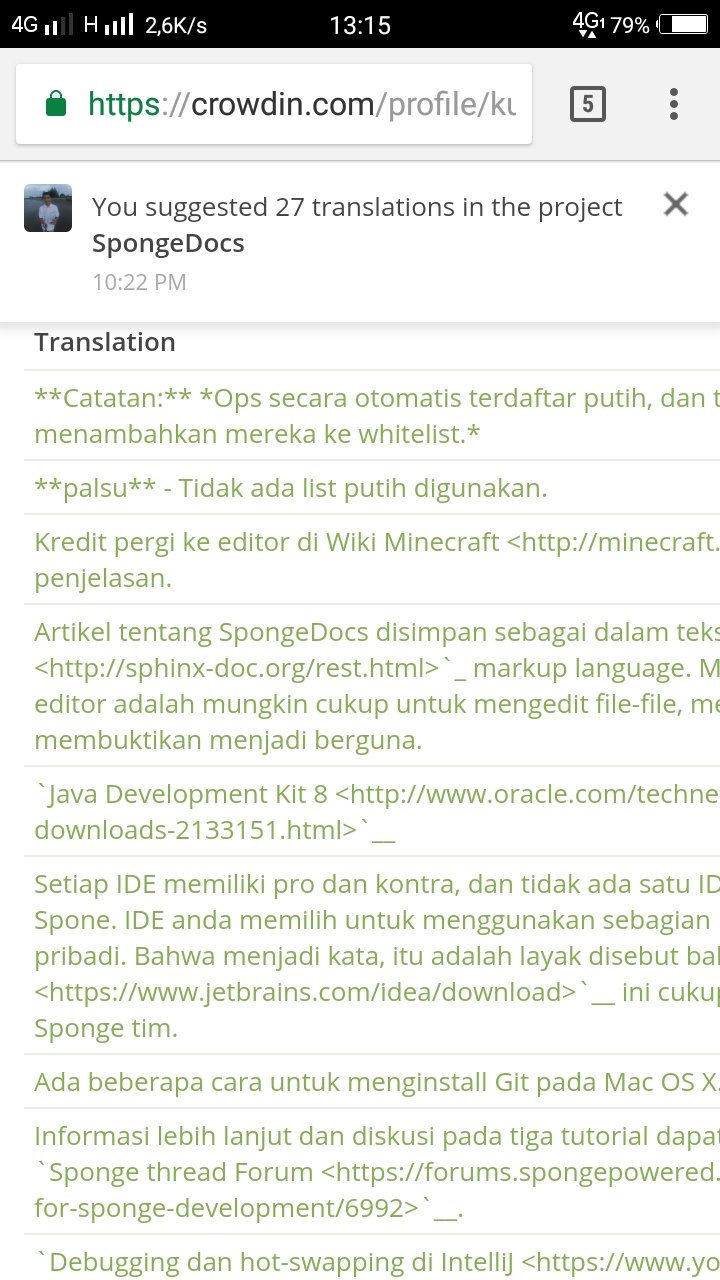Open the 'Java Development Kit 8' translation row
The image size is (720, 1280).
pos(372,812)
